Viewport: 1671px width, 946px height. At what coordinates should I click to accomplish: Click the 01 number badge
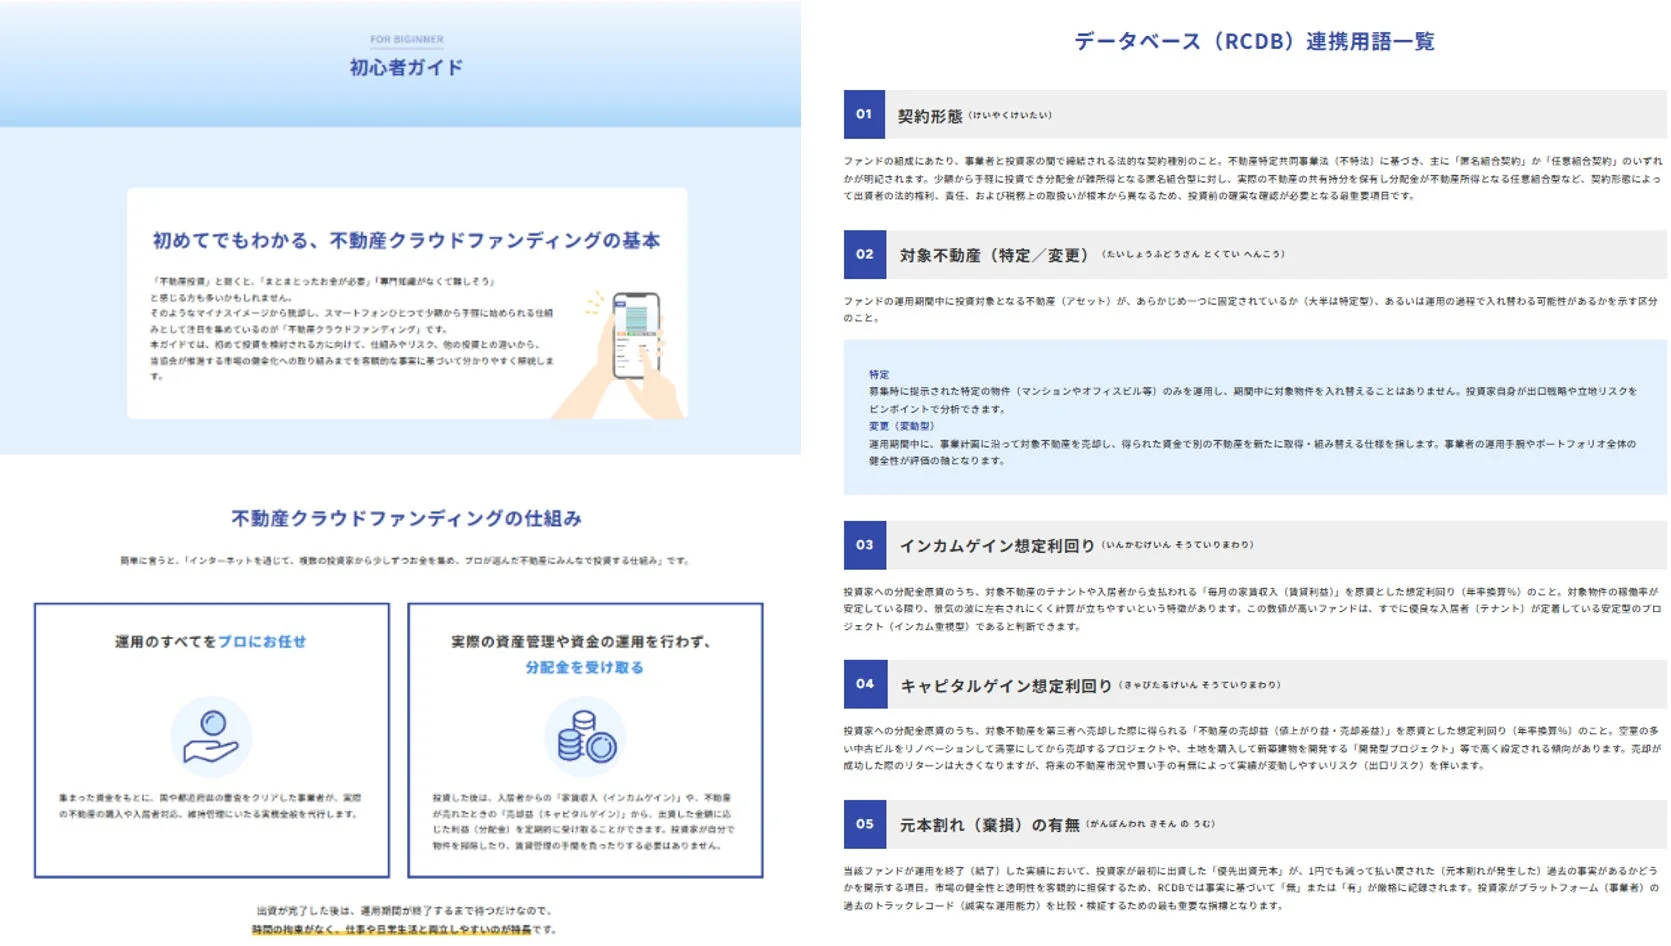864,114
